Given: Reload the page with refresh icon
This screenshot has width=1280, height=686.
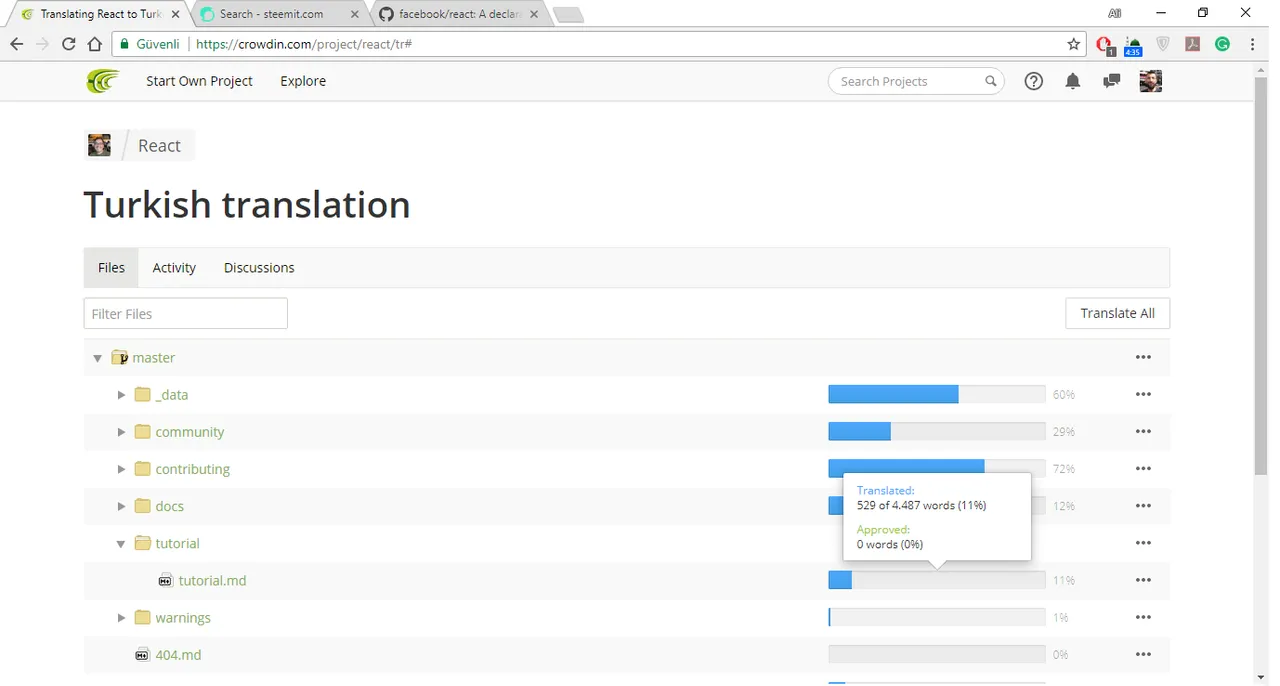Looking at the screenshot, I should click(68, 44).
